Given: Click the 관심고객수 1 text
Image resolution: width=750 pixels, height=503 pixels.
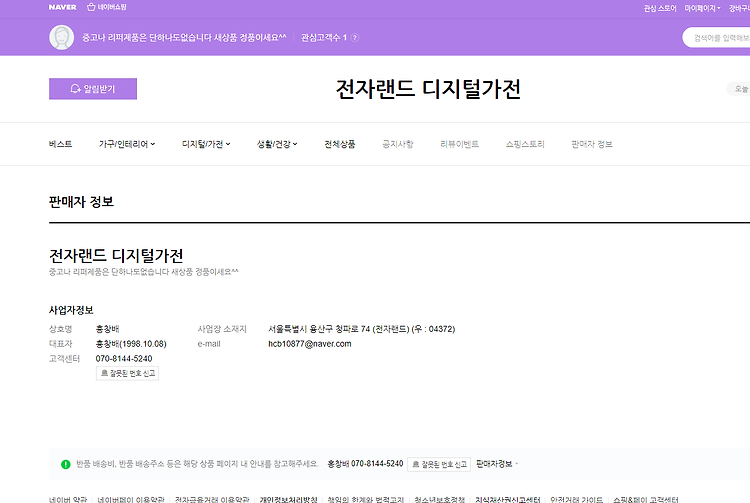Looking at the screenshot, I should click(x=324, y=38).
